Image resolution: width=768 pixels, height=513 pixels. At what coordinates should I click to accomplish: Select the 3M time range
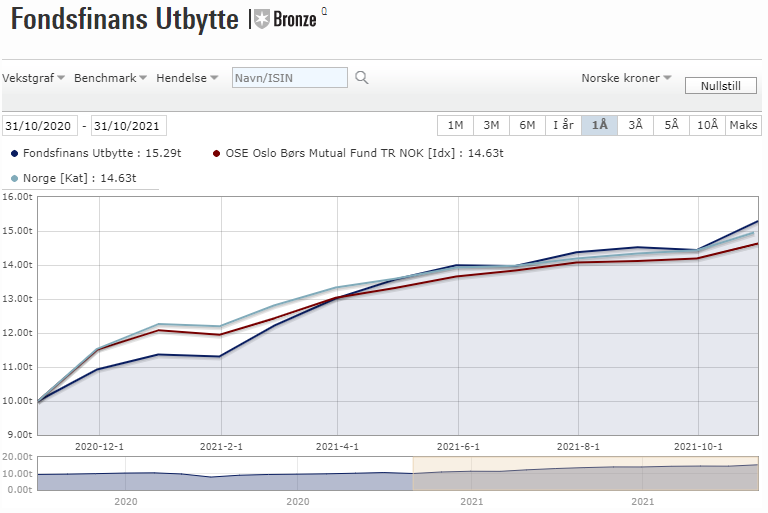[x=491, y=125]
